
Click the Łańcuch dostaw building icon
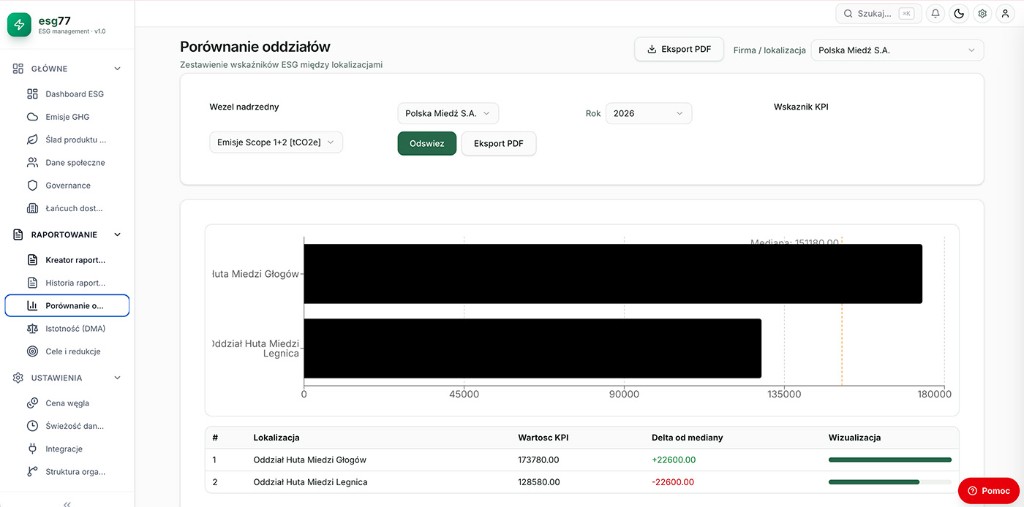pos(33,208)
